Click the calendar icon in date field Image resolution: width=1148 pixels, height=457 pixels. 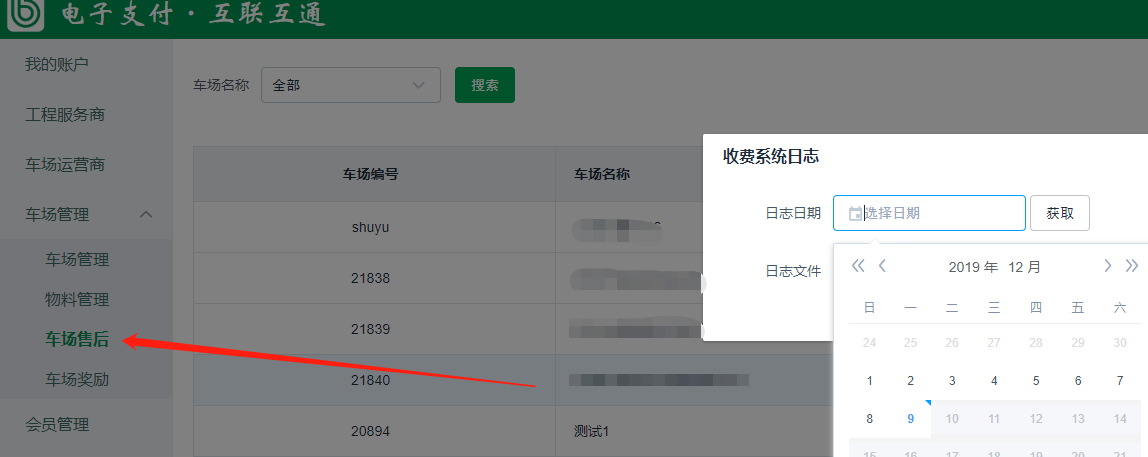click(x=854, y=213)
